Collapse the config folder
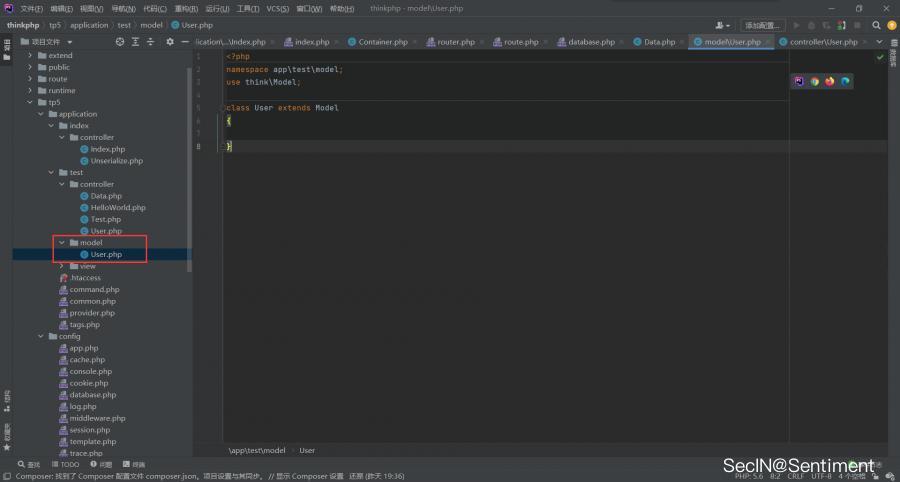 (41, 336)
